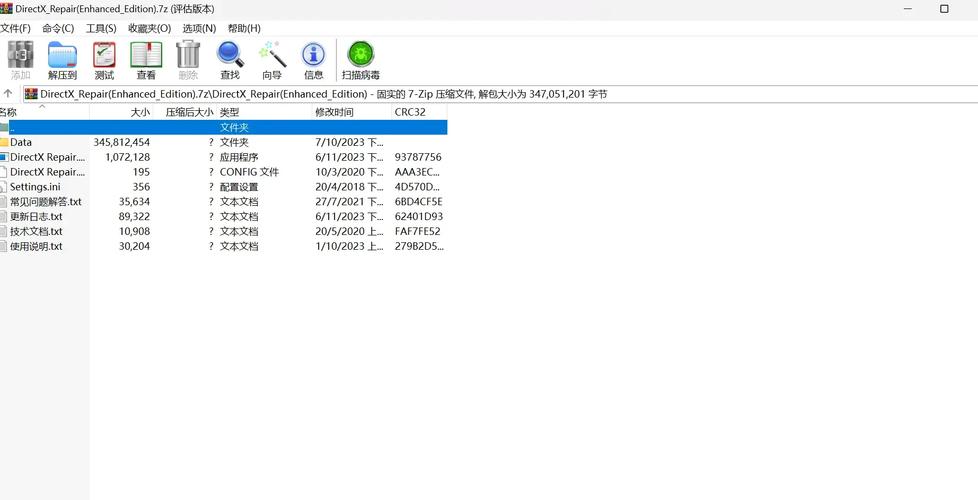
Task: Click the CONFIG 文件 type cell
Action: [249, 172]
